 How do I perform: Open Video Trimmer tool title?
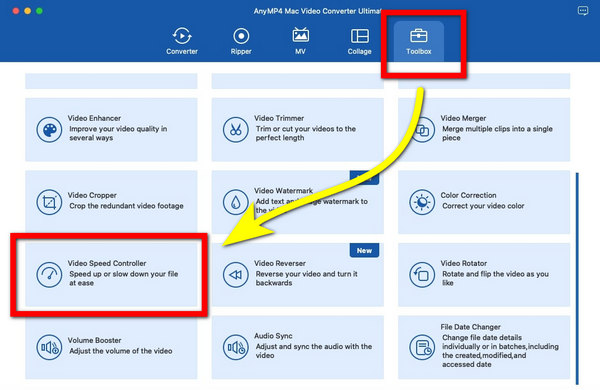[279, 118]
